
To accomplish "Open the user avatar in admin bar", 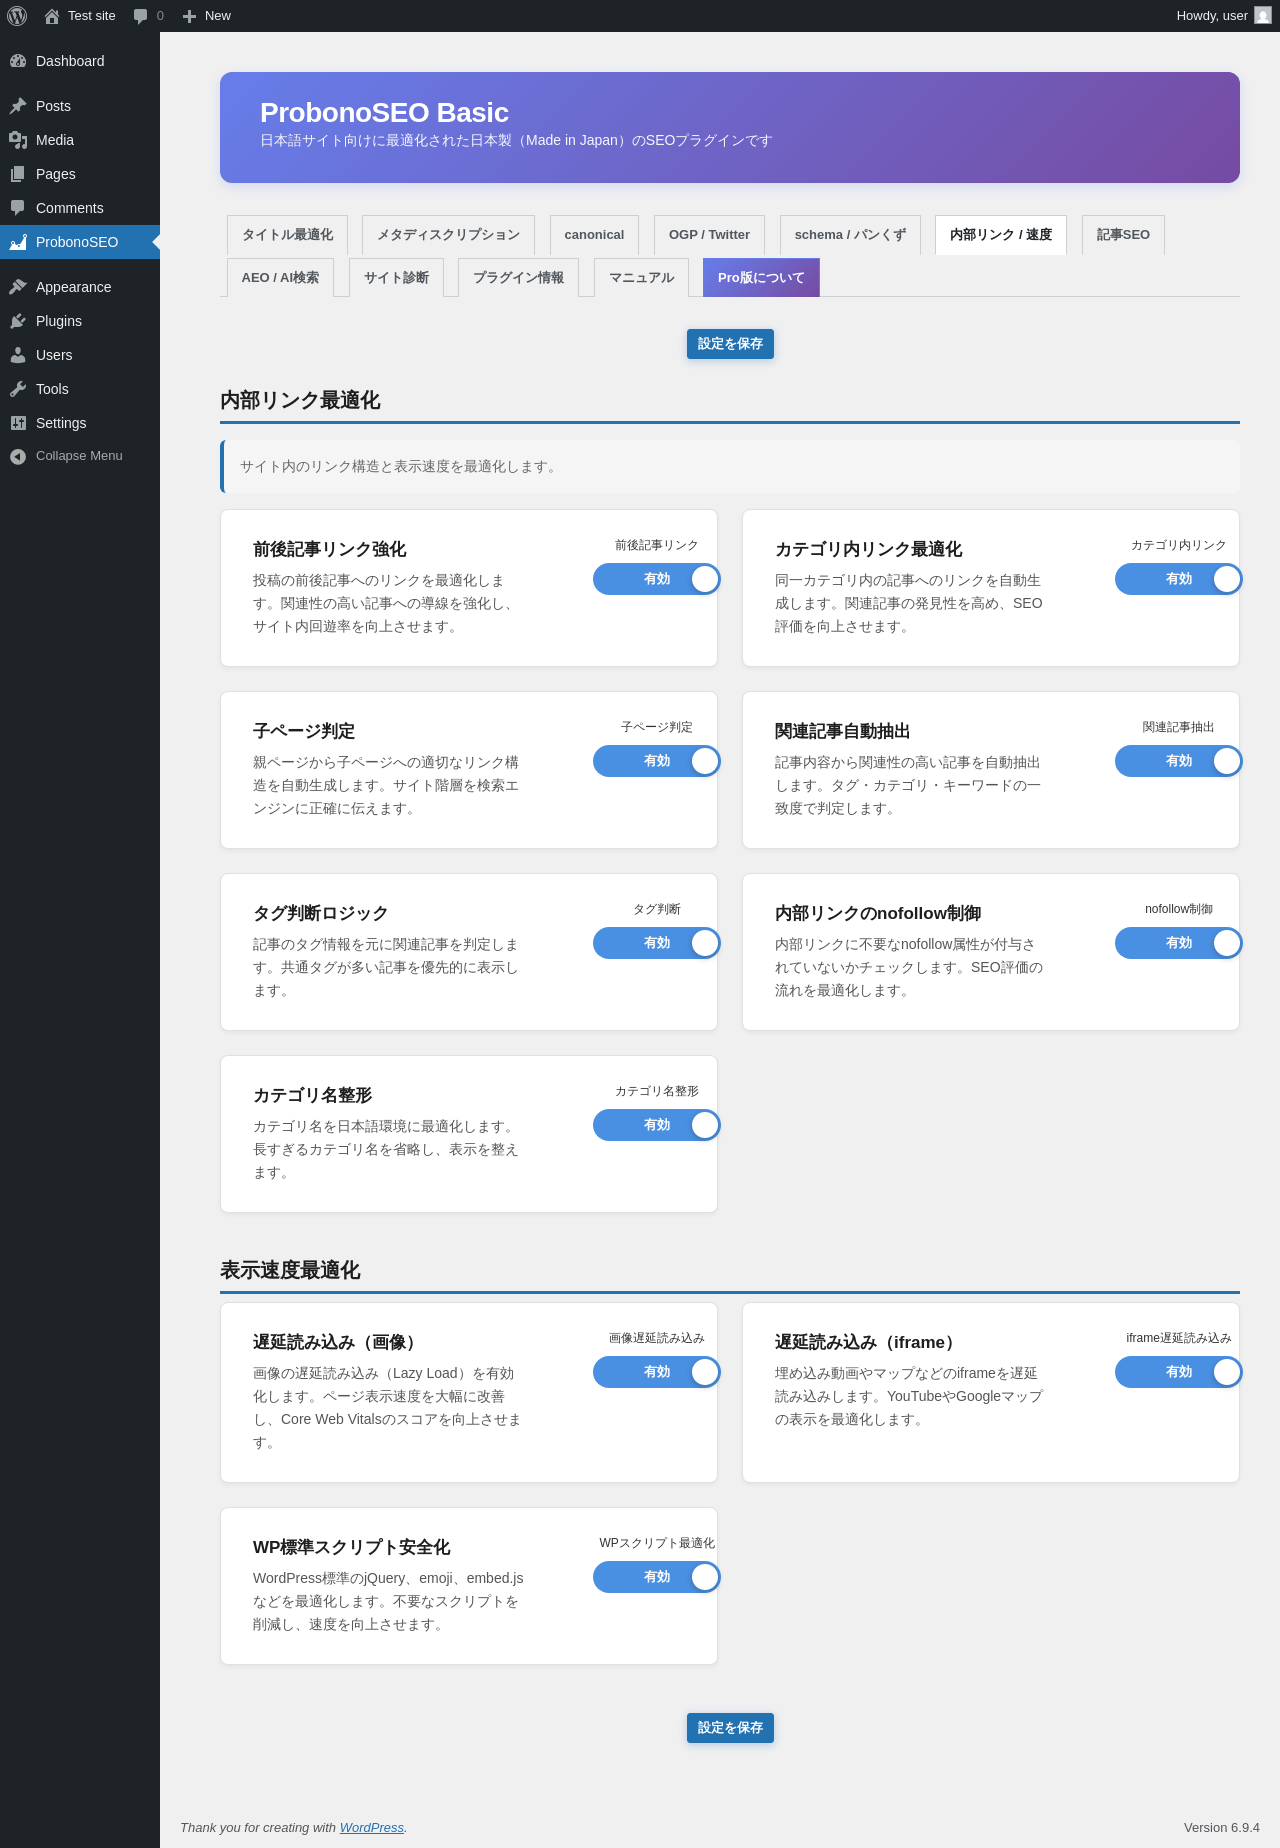I will [1263, 16].
